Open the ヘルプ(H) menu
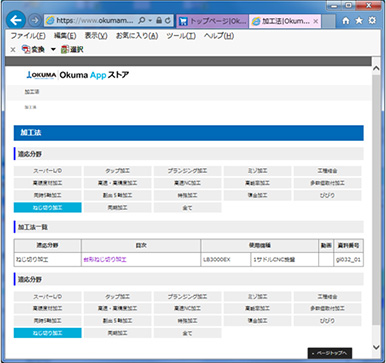The width and height of the screenshot is (386, 363). (x=219, y=36)
